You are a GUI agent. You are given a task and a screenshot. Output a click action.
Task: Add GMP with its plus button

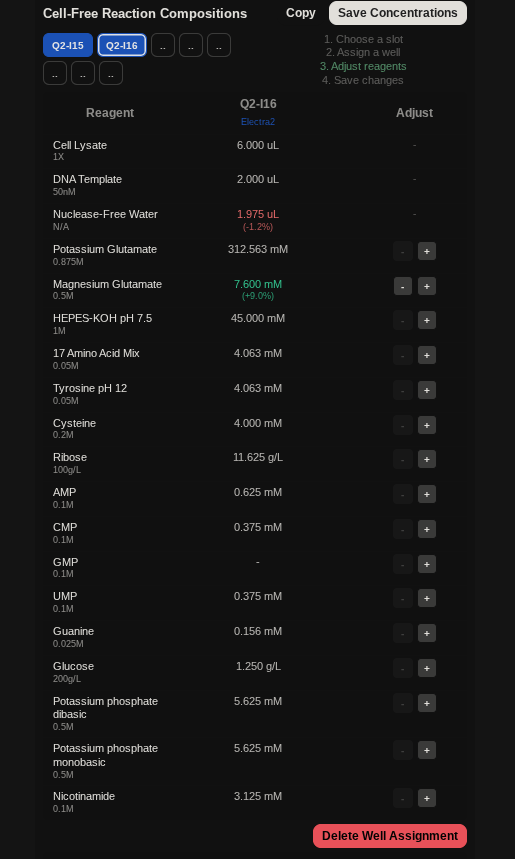tap(427, 564)
